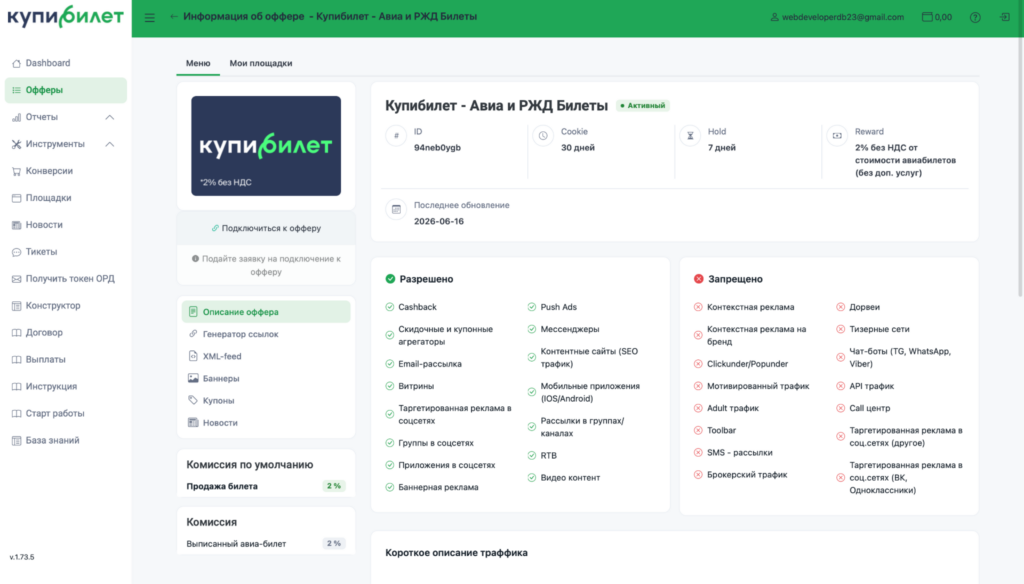Open Баннеры in offer menu

(266, 378)
